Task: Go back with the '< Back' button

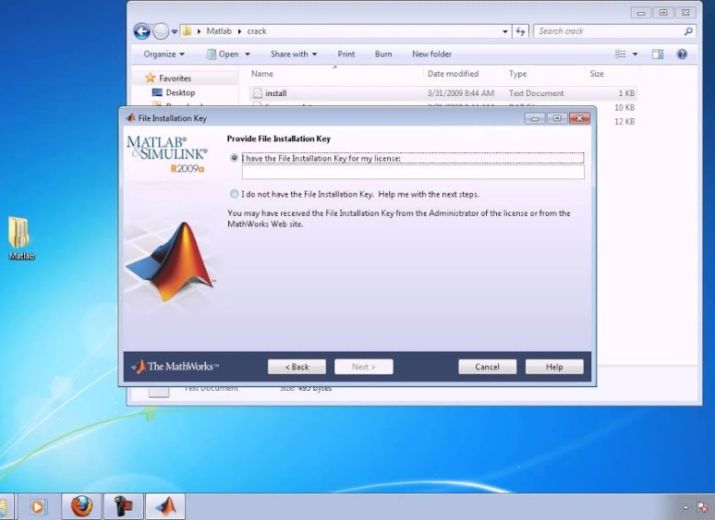Action: point(297,367)
